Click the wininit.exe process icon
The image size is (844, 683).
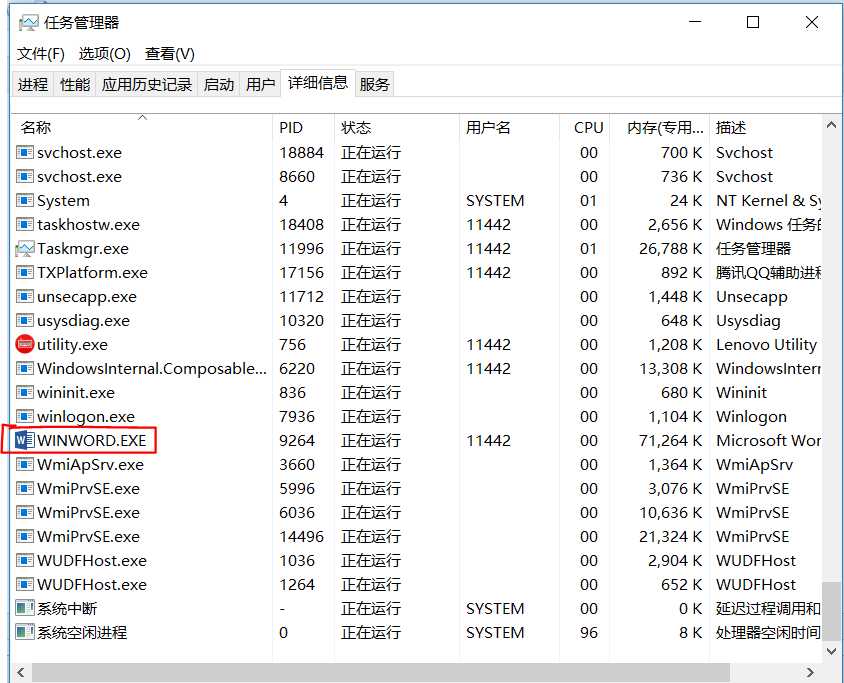[x=25, y=392]
